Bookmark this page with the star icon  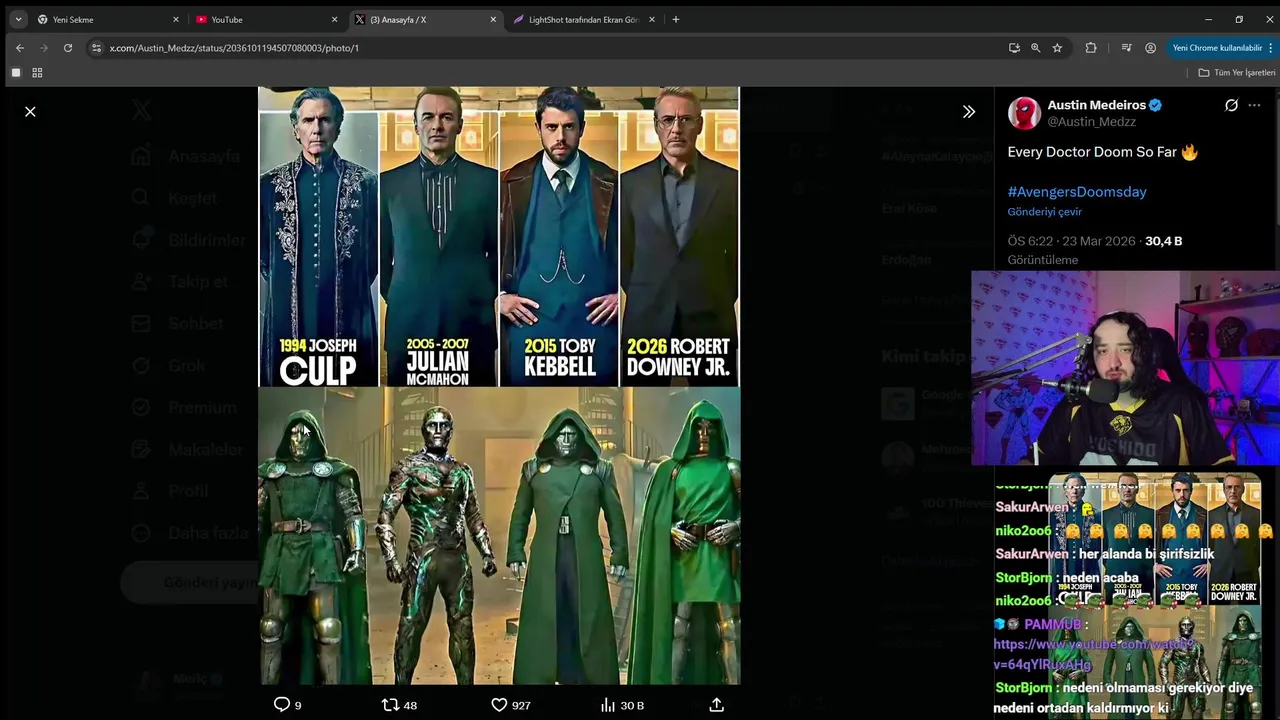coord(1057,47)
